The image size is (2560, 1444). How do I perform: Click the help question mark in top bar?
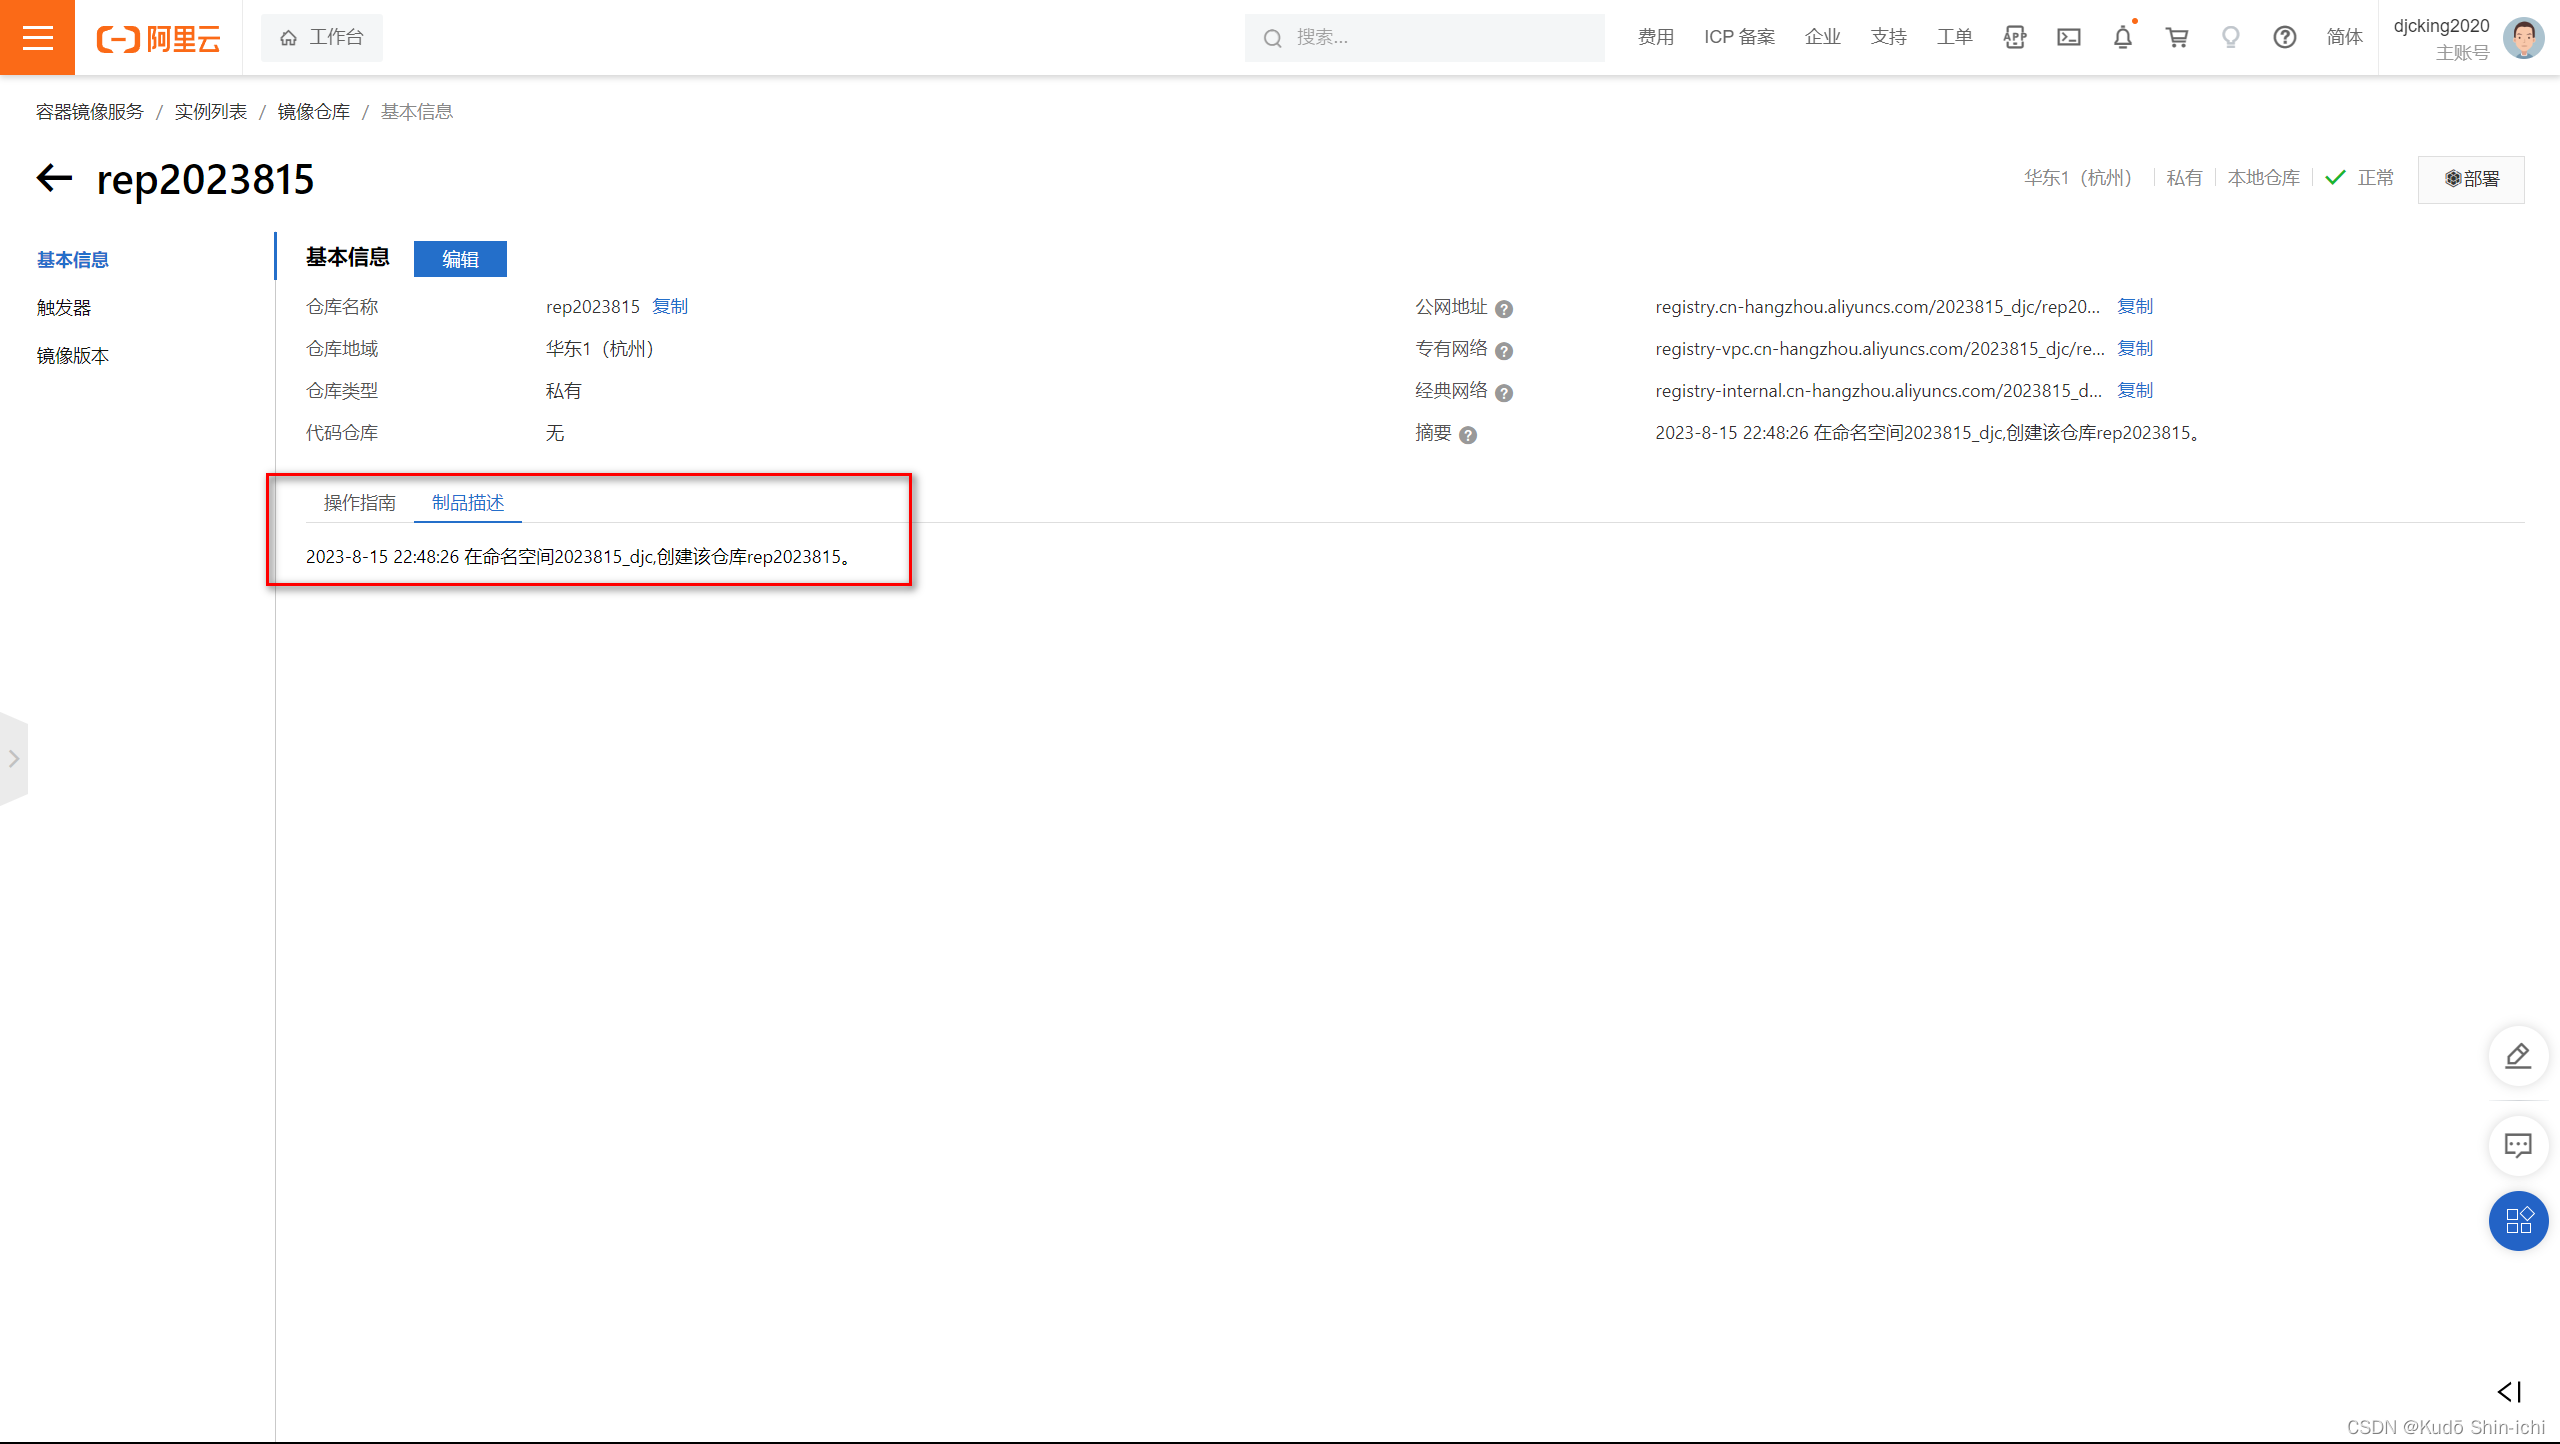pos(2284,37)
